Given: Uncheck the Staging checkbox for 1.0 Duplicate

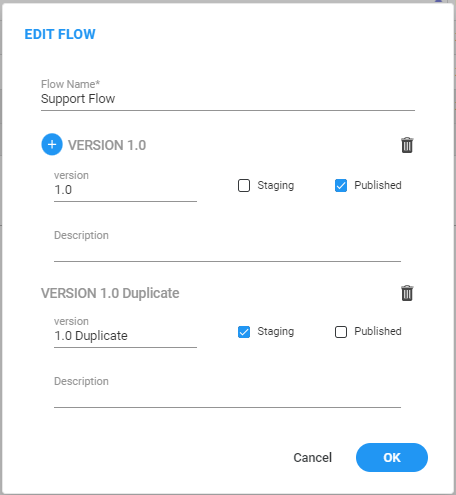Looking at the screenshot, I should (x=244, y=332).
